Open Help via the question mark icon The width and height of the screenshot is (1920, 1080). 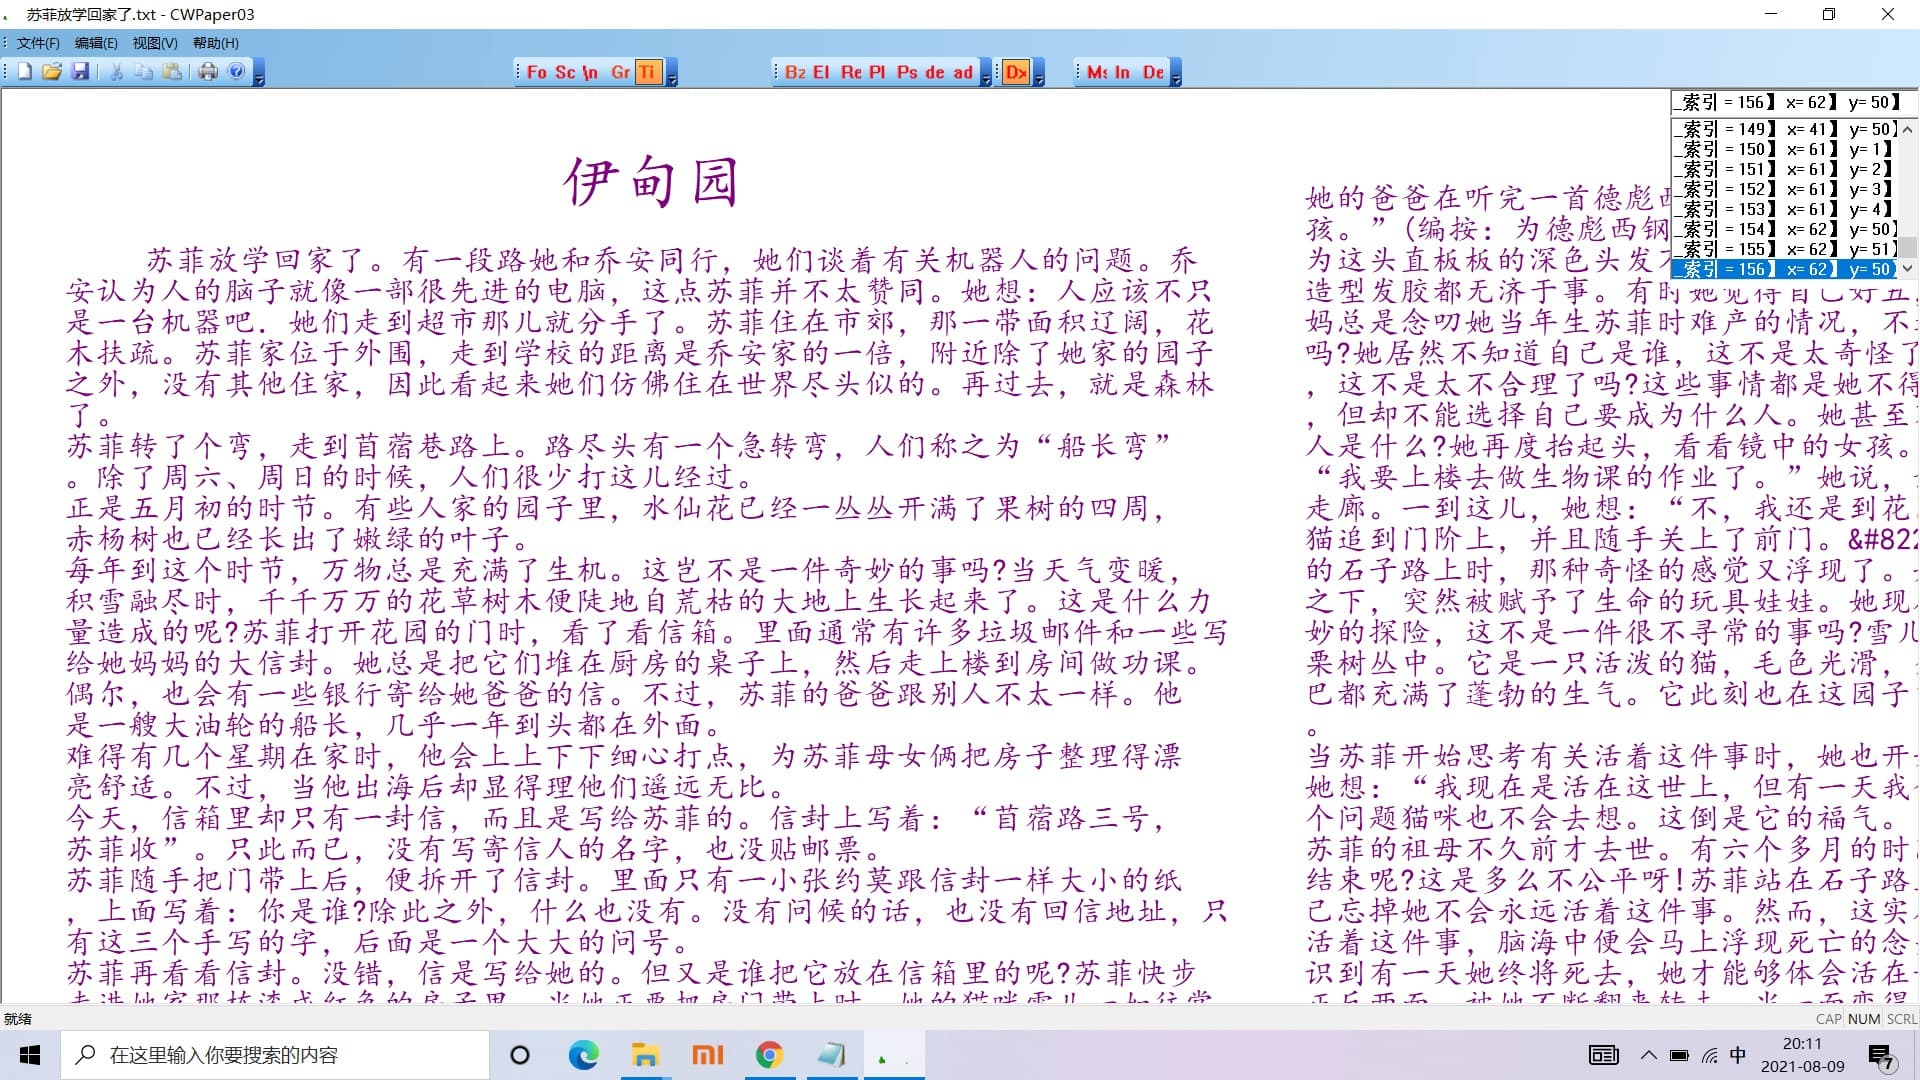(x=237, y=72)
